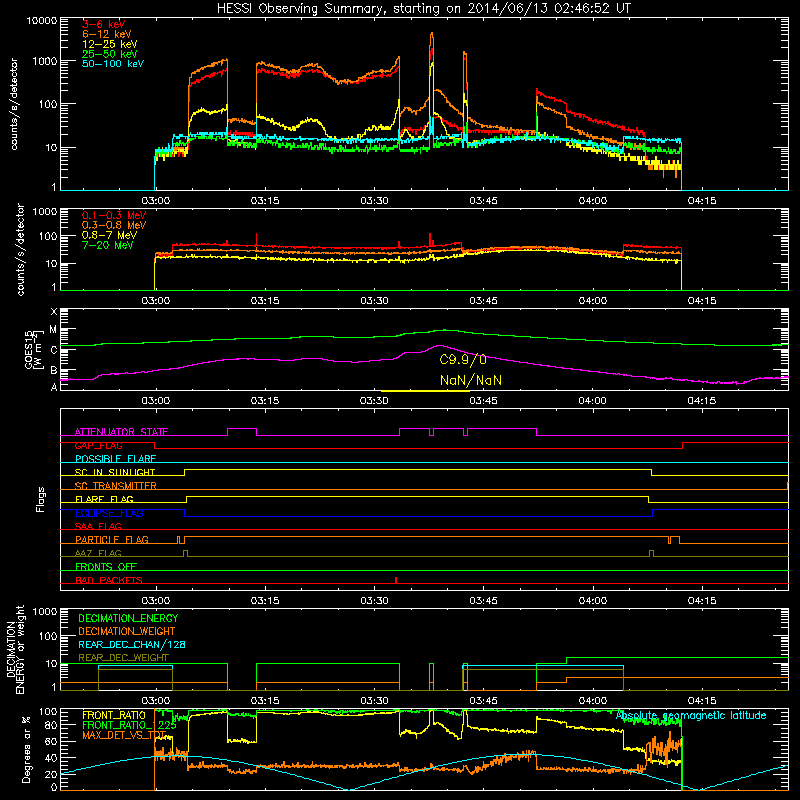This screenshot has height=800, width=800.
Task: Click the DECIMATION_WEIGHT legend label
Action: (127, 631)
